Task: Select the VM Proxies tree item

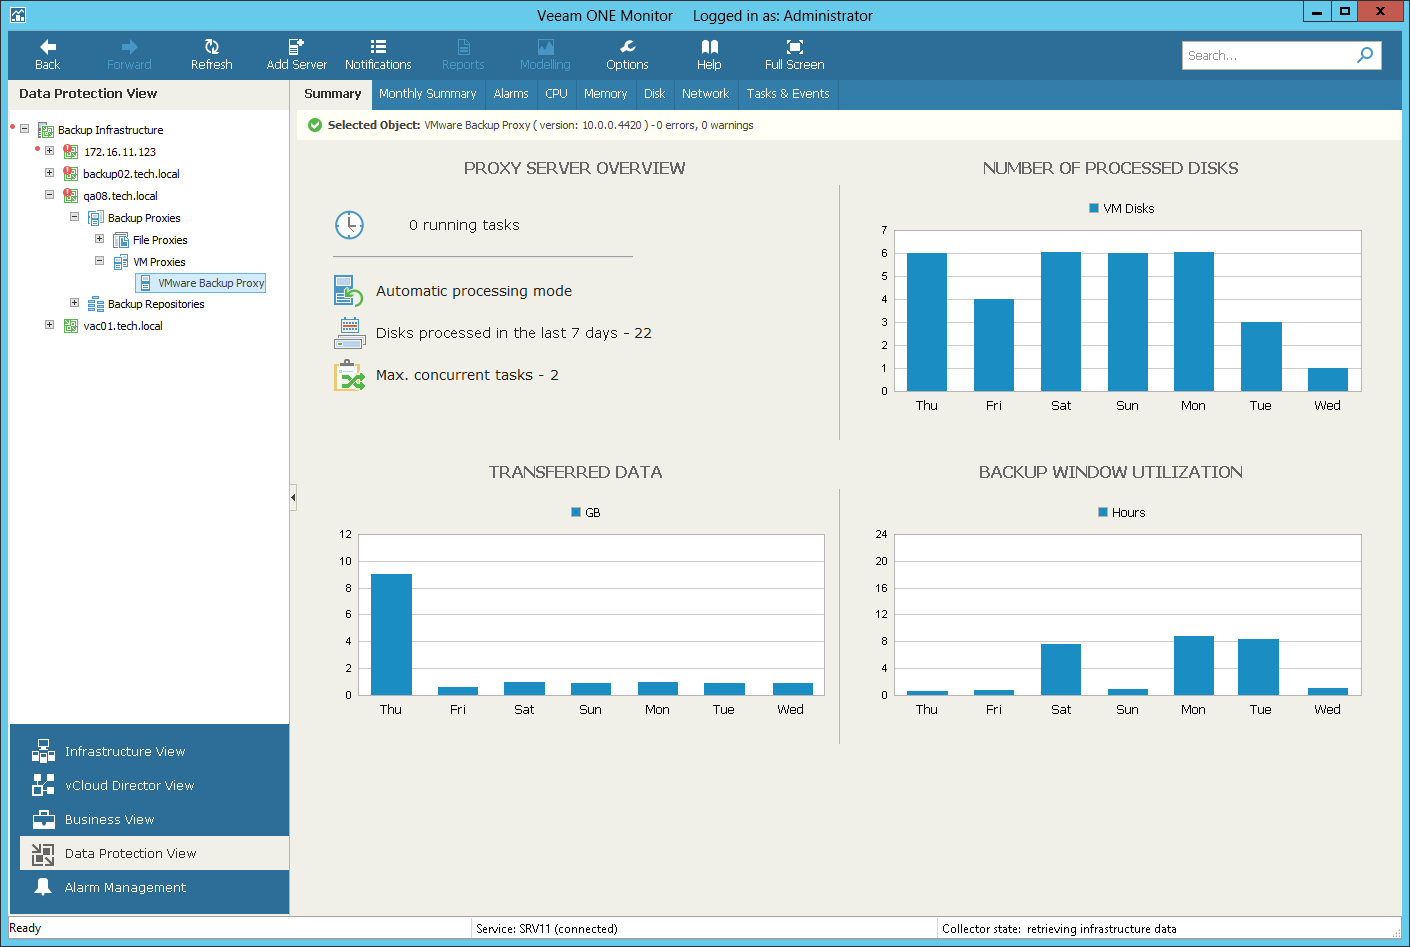Action: coord(159,262)
